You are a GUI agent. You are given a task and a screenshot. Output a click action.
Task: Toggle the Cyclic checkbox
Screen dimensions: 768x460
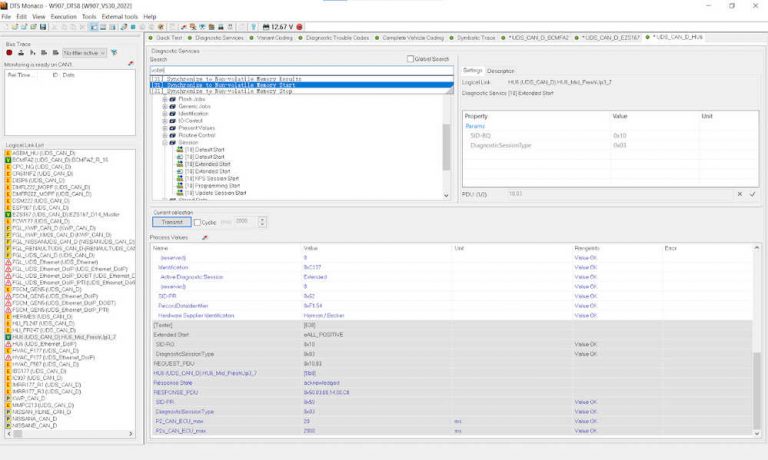click(x=198, y=222)
